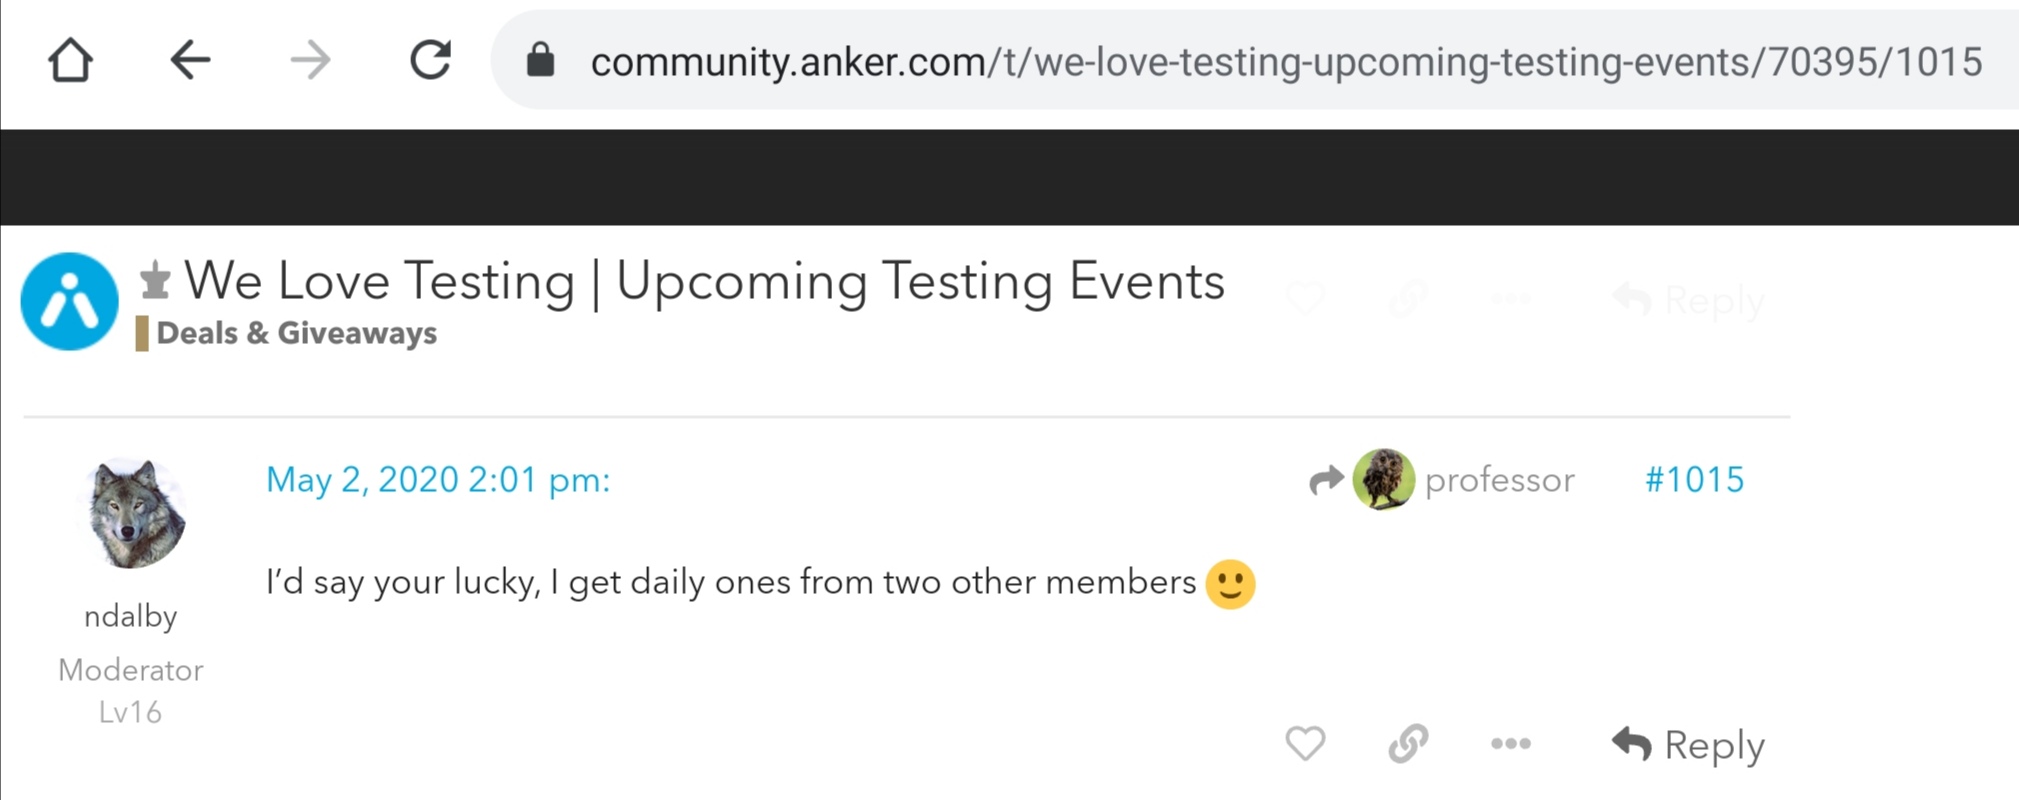Reload the page with the refresh icon
The image size is (2019, 800).
pos(431,61)
